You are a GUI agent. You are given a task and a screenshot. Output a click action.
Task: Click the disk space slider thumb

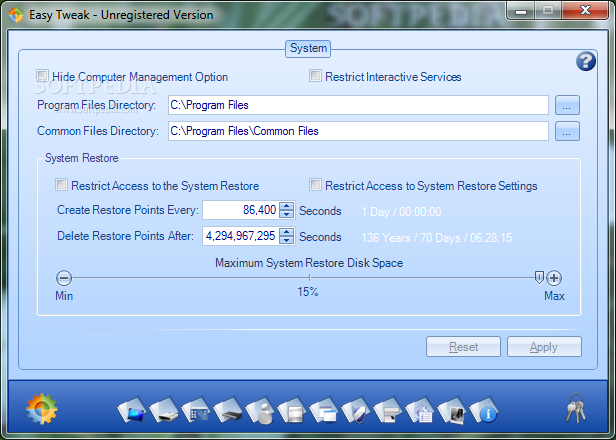[x=539, y=277]
